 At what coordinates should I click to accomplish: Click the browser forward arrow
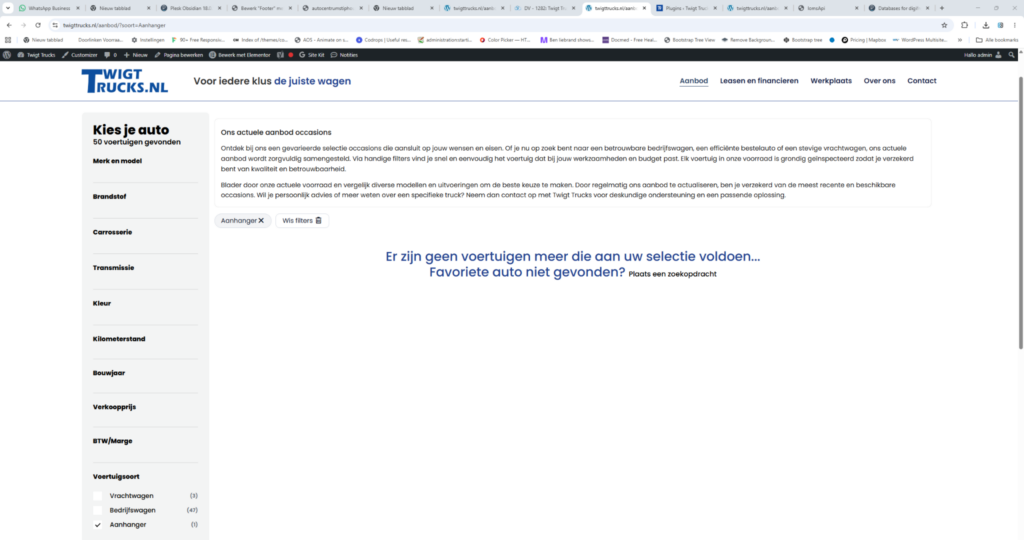pyautogui.click(x=24, y=25)
